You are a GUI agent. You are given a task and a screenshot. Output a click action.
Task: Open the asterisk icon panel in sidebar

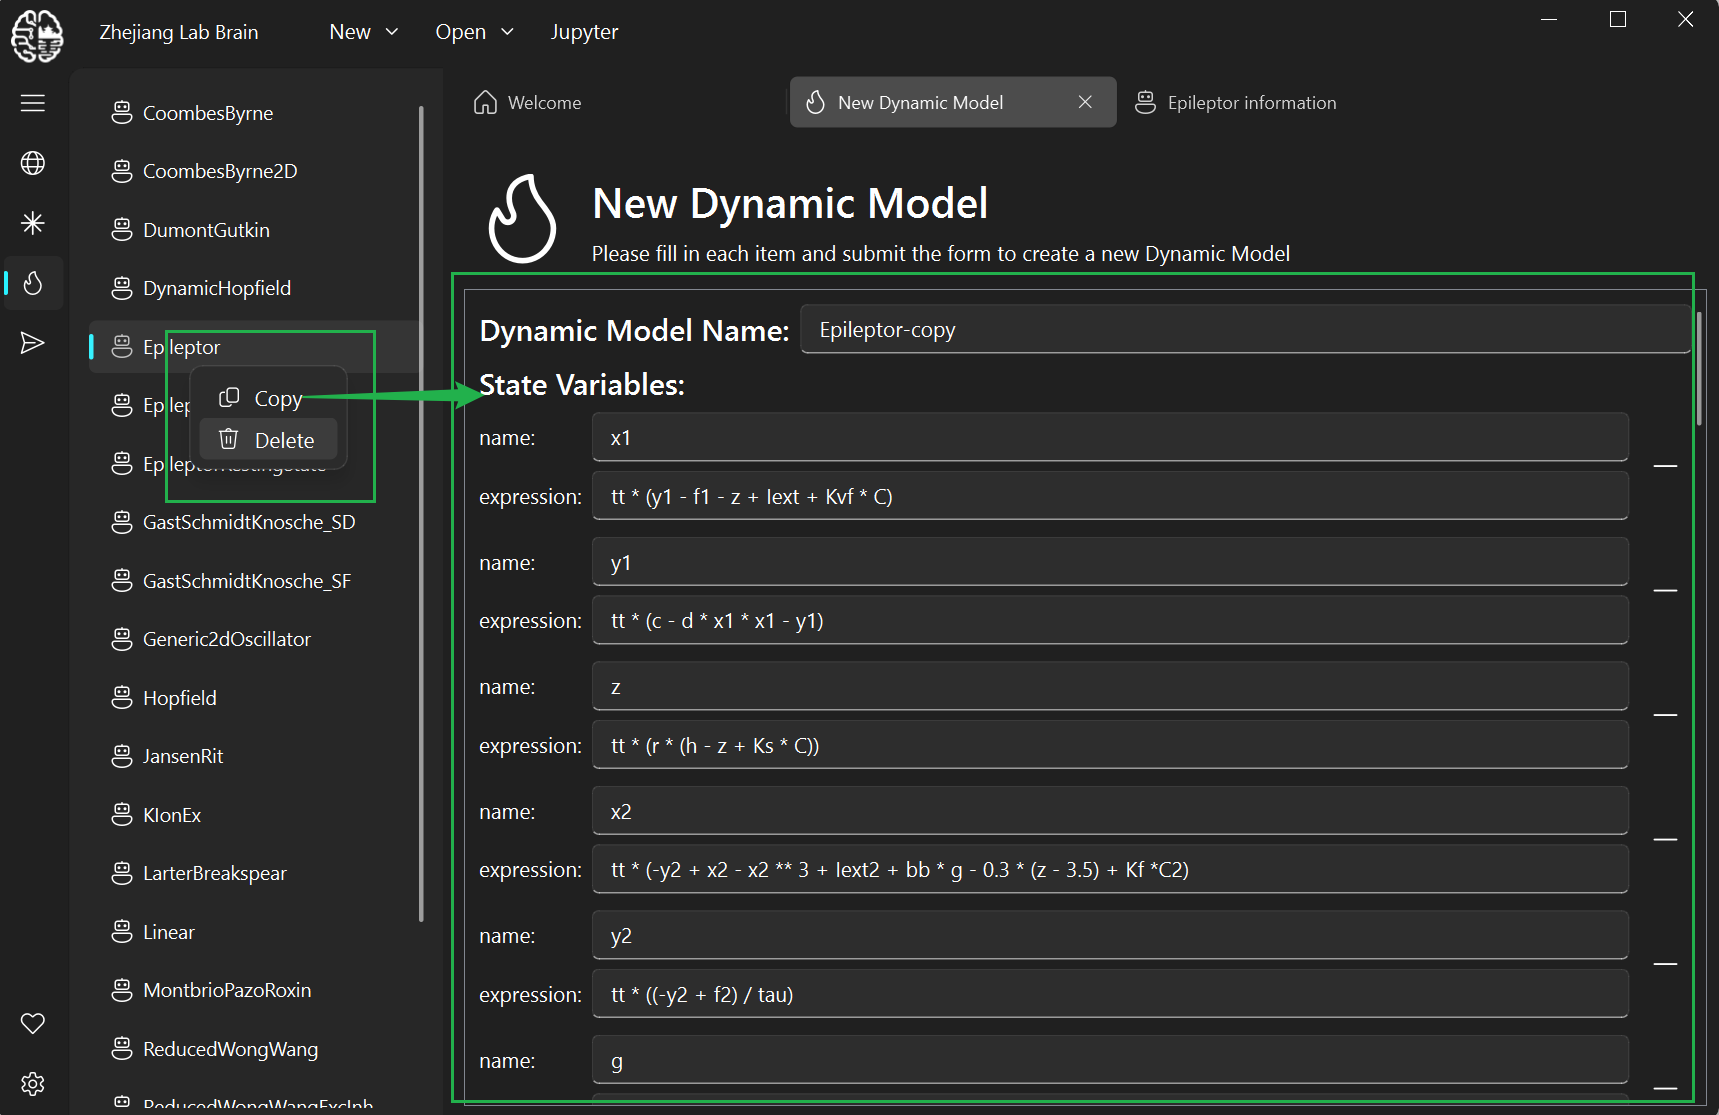33,223
